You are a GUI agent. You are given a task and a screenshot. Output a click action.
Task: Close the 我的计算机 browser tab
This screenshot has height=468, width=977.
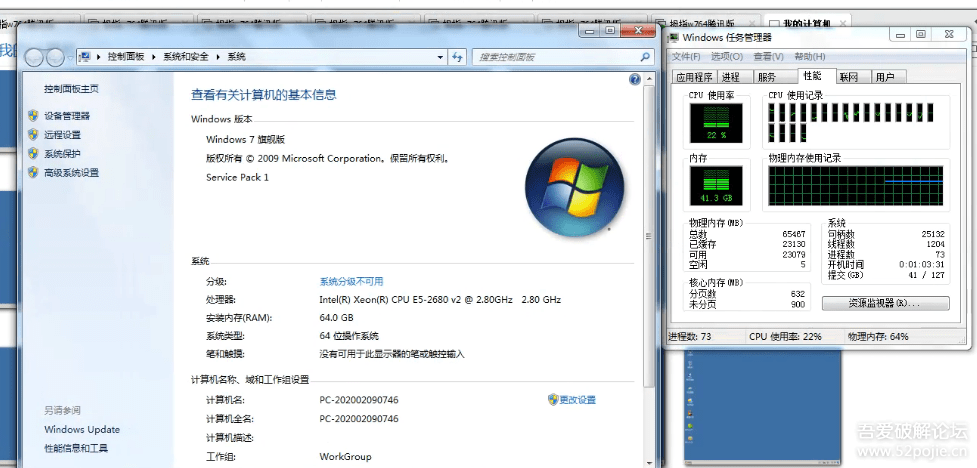pos(844,23)
